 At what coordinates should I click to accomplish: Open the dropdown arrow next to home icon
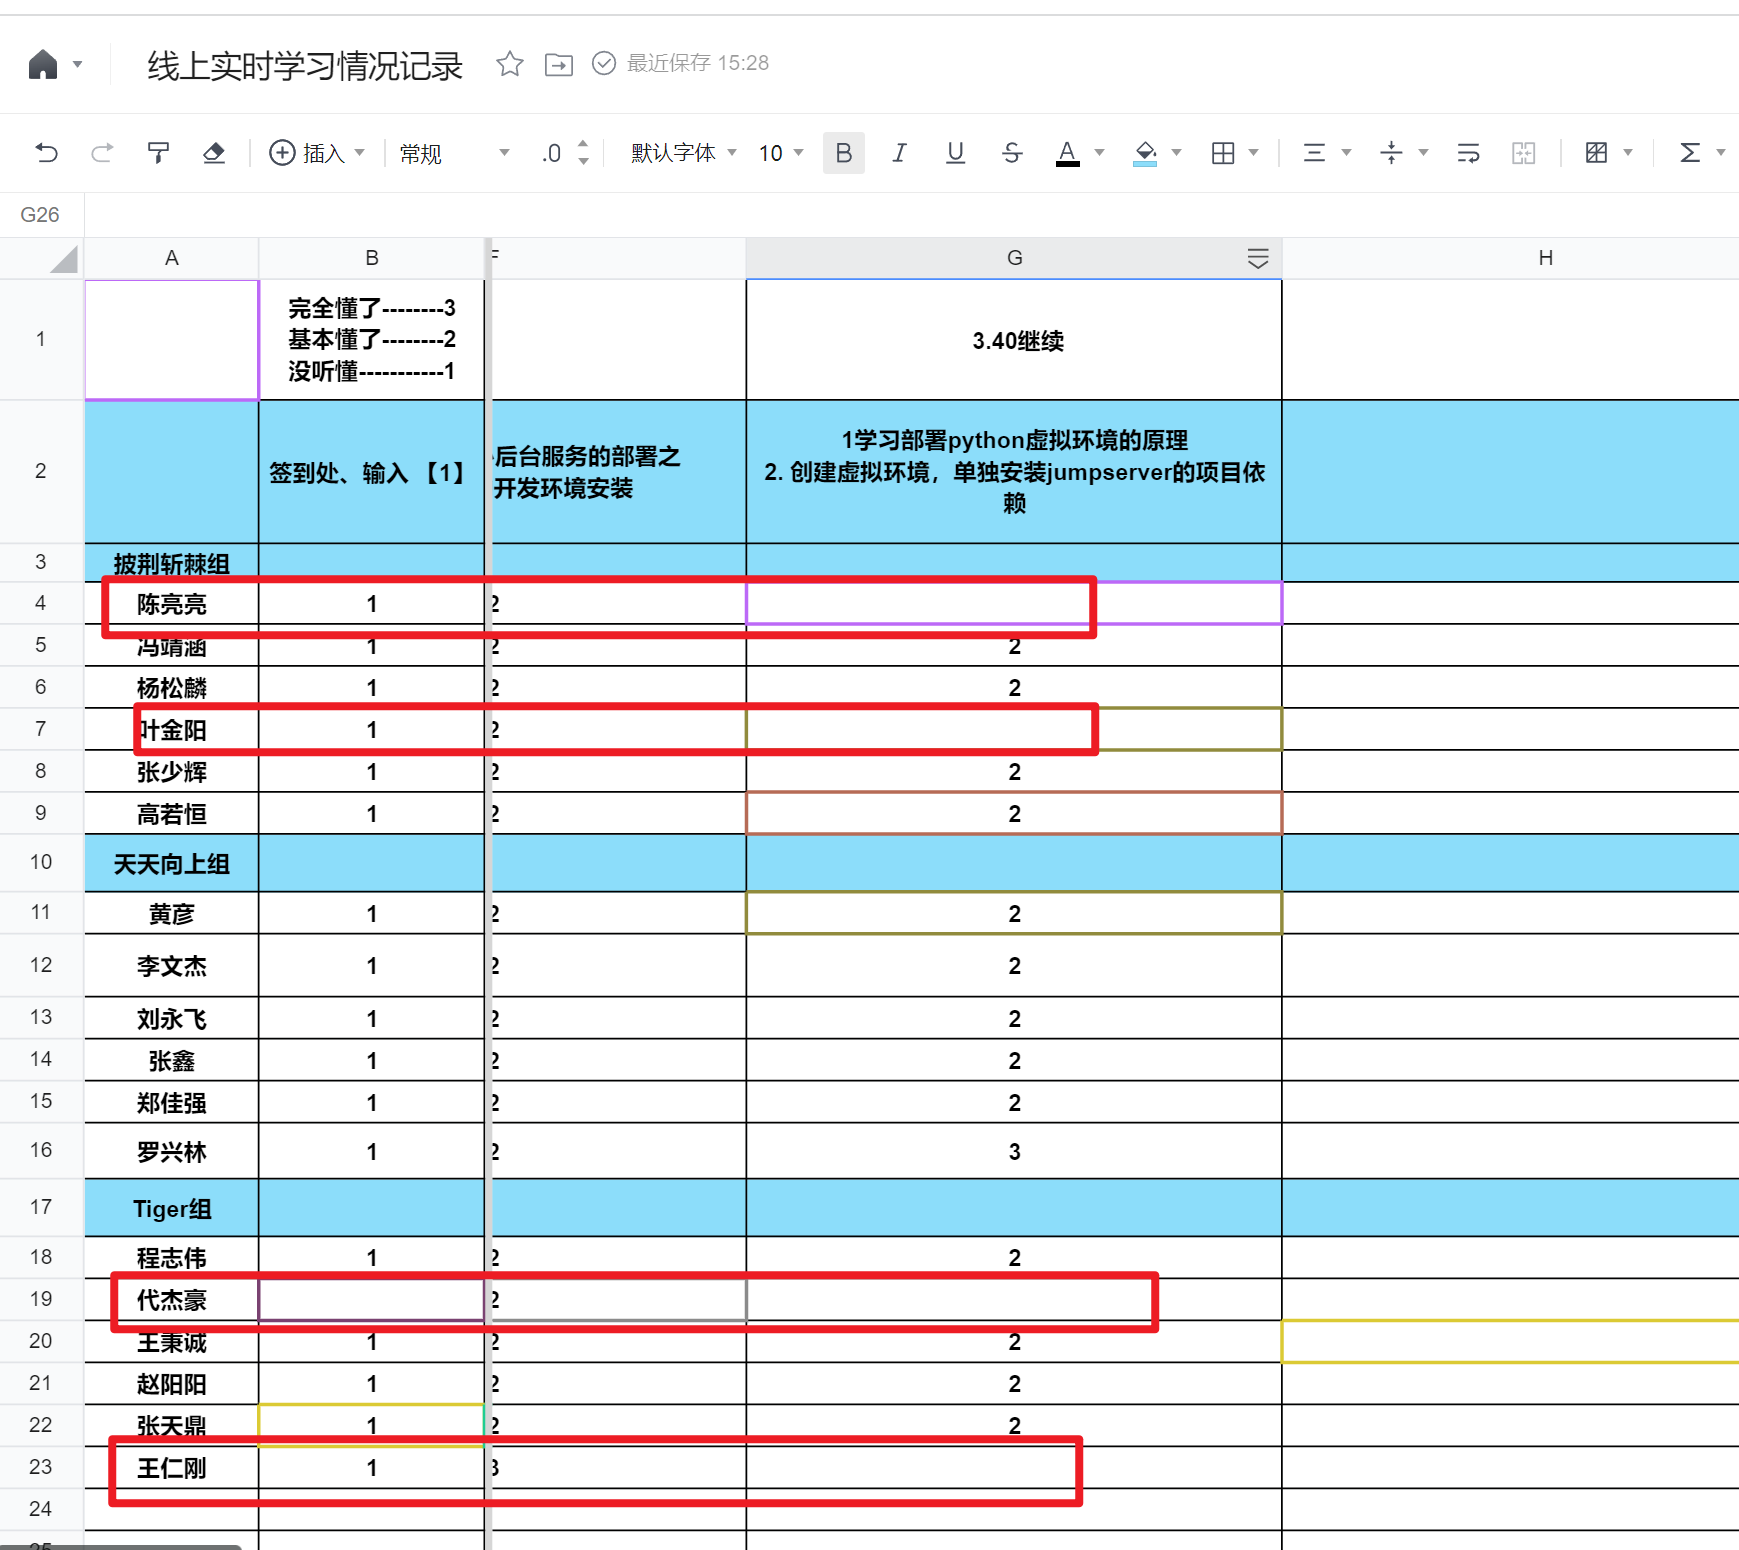78,65
